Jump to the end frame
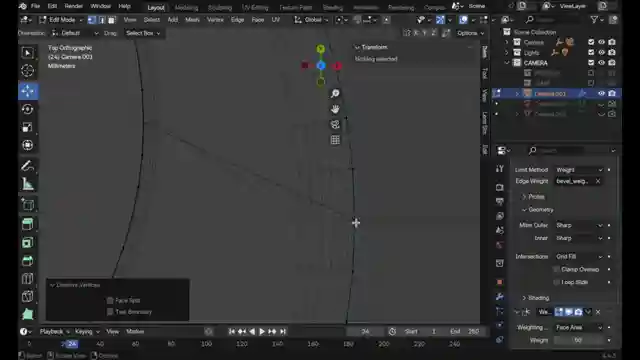 pyautogui.click(x=282, y=331)
